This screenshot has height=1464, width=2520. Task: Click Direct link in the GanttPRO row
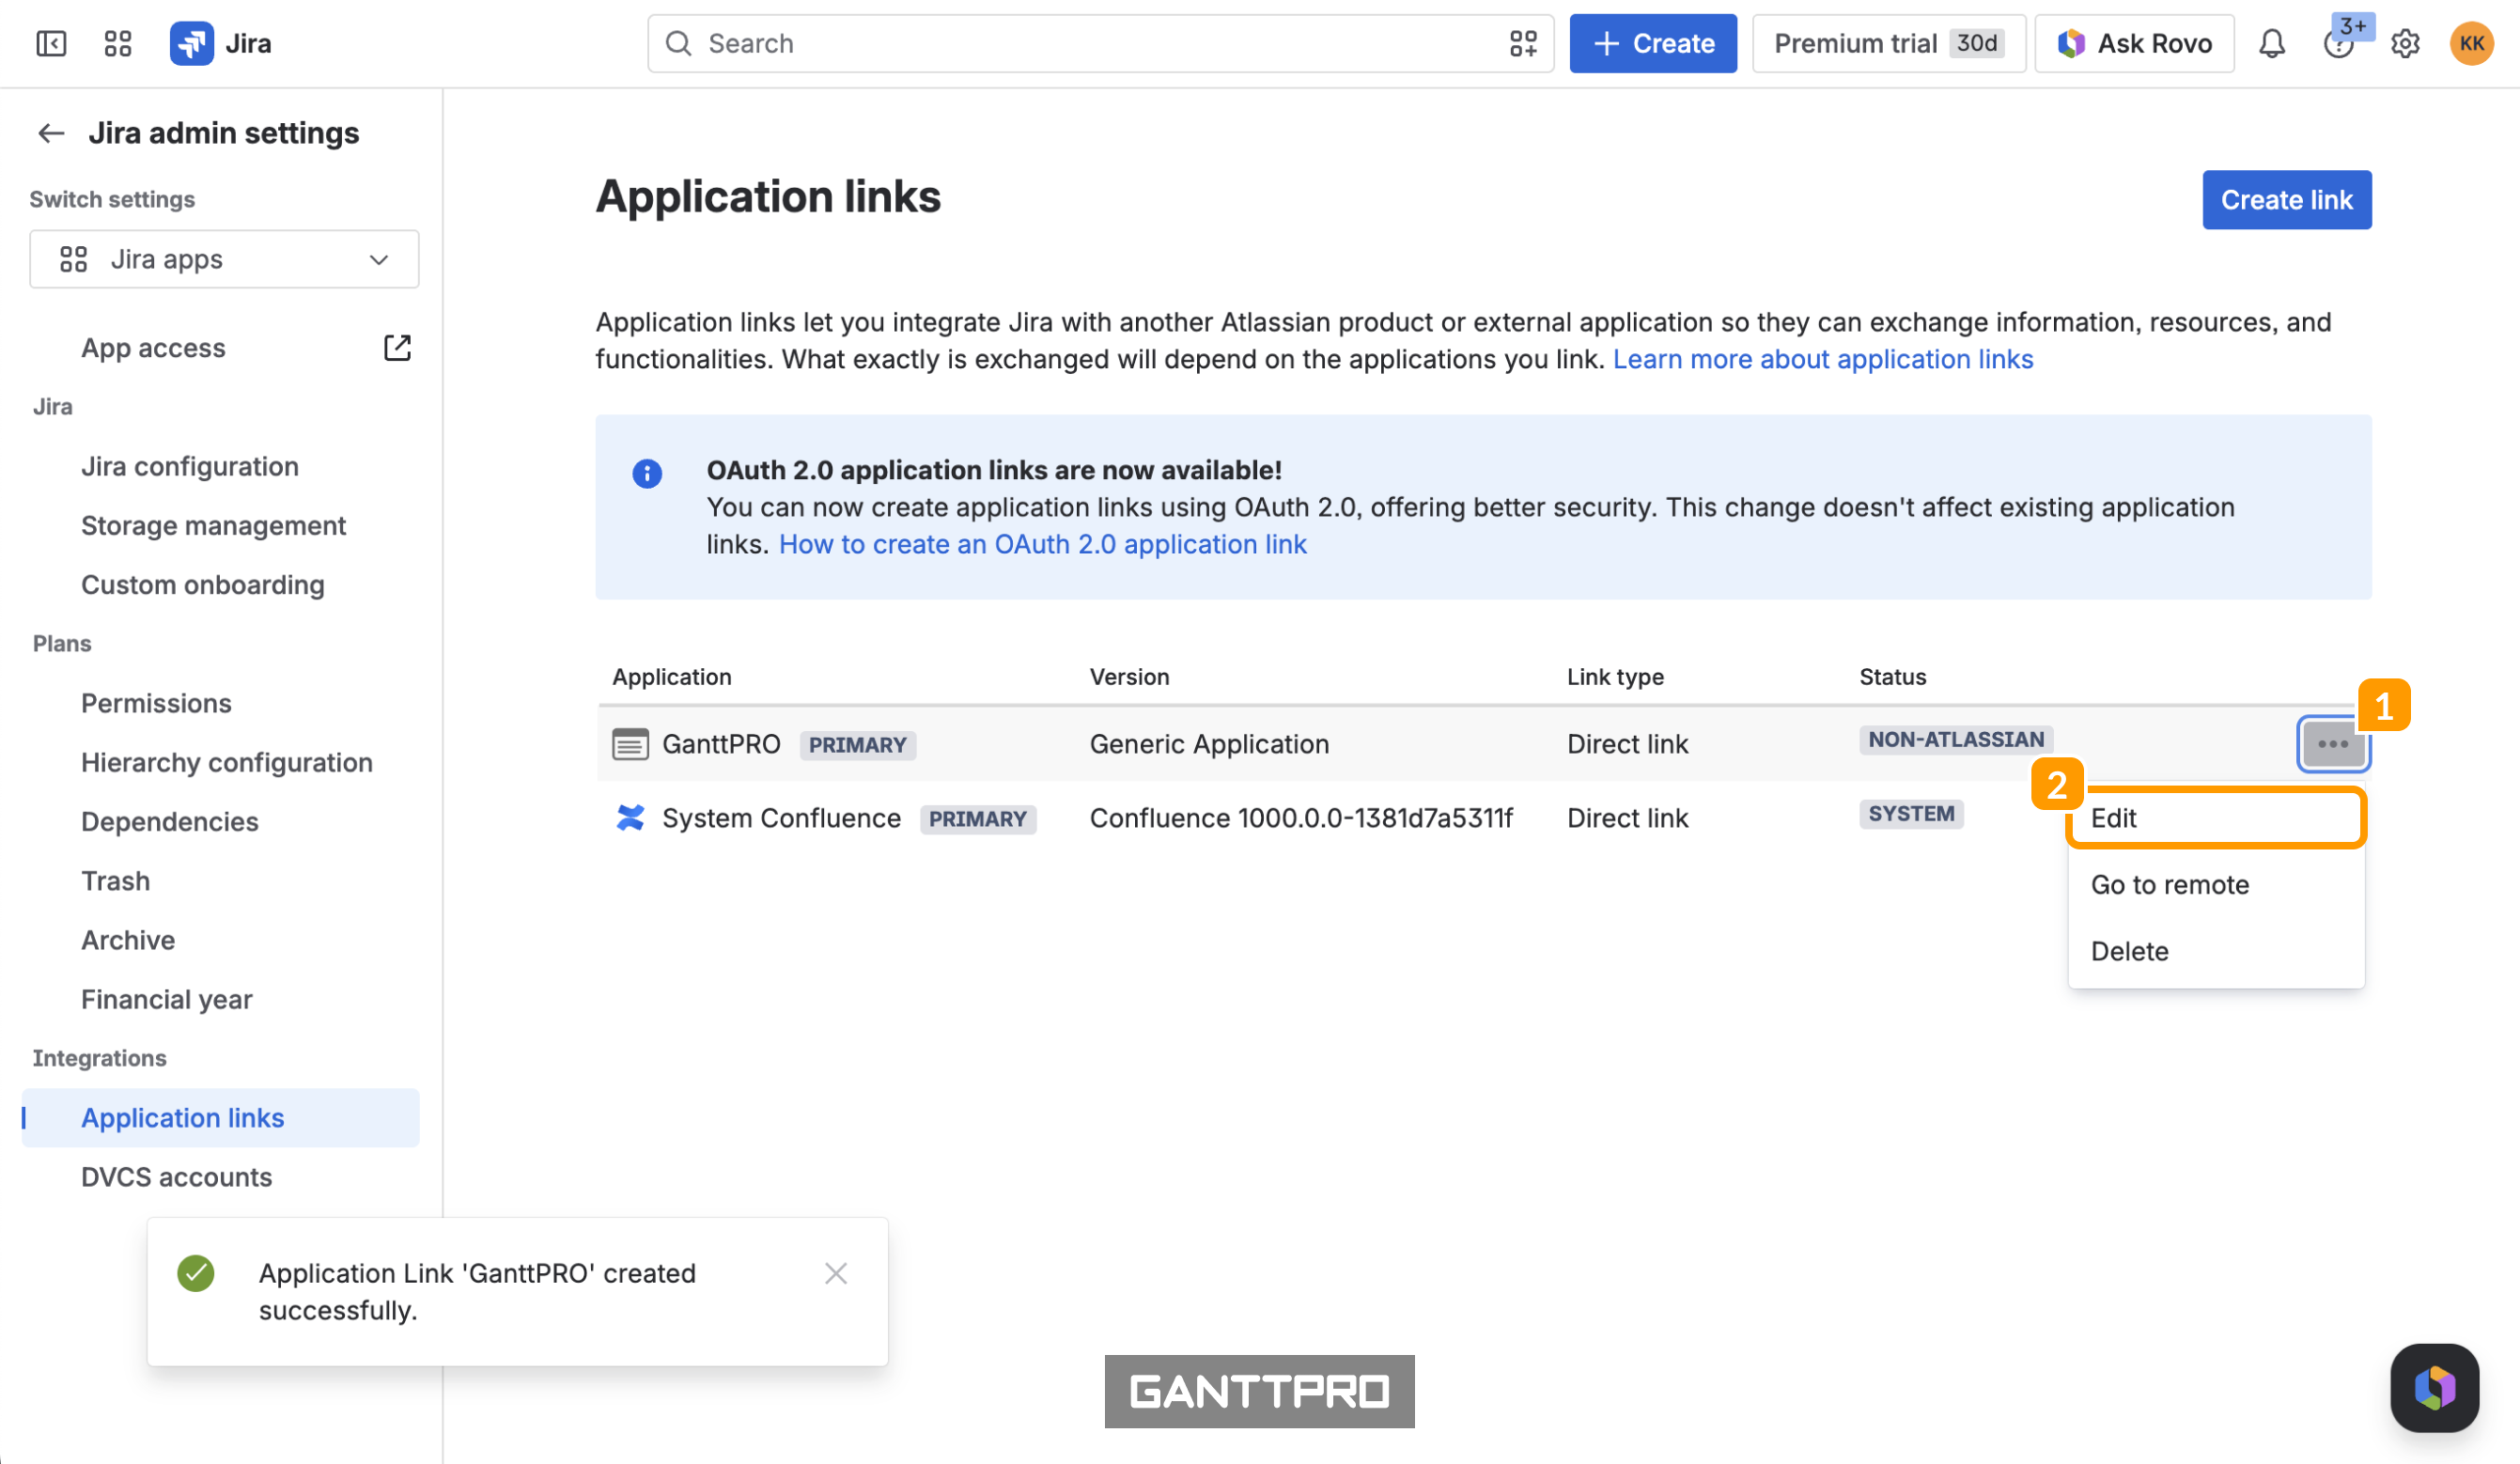[x=1627, y=744]
